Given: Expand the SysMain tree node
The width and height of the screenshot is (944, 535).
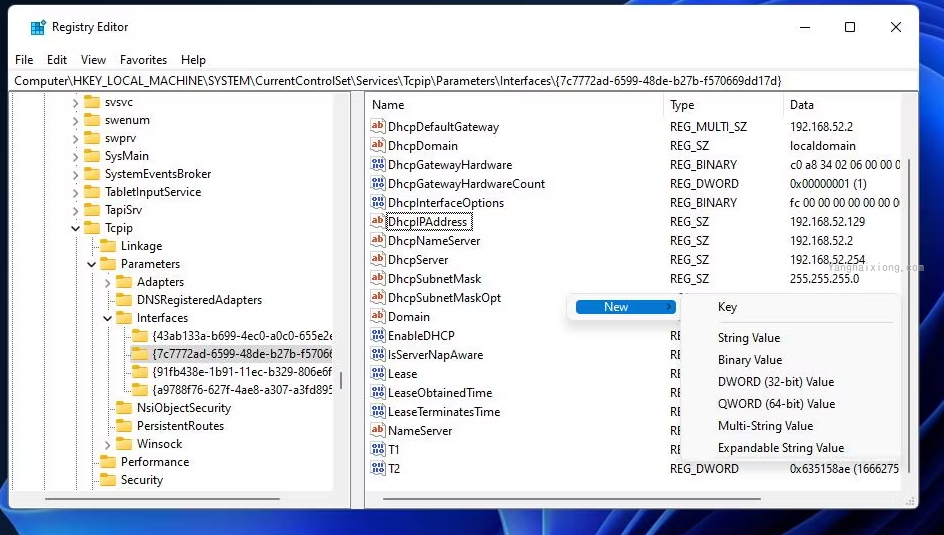Looking at the screenshot, I should tap(75, 157).
